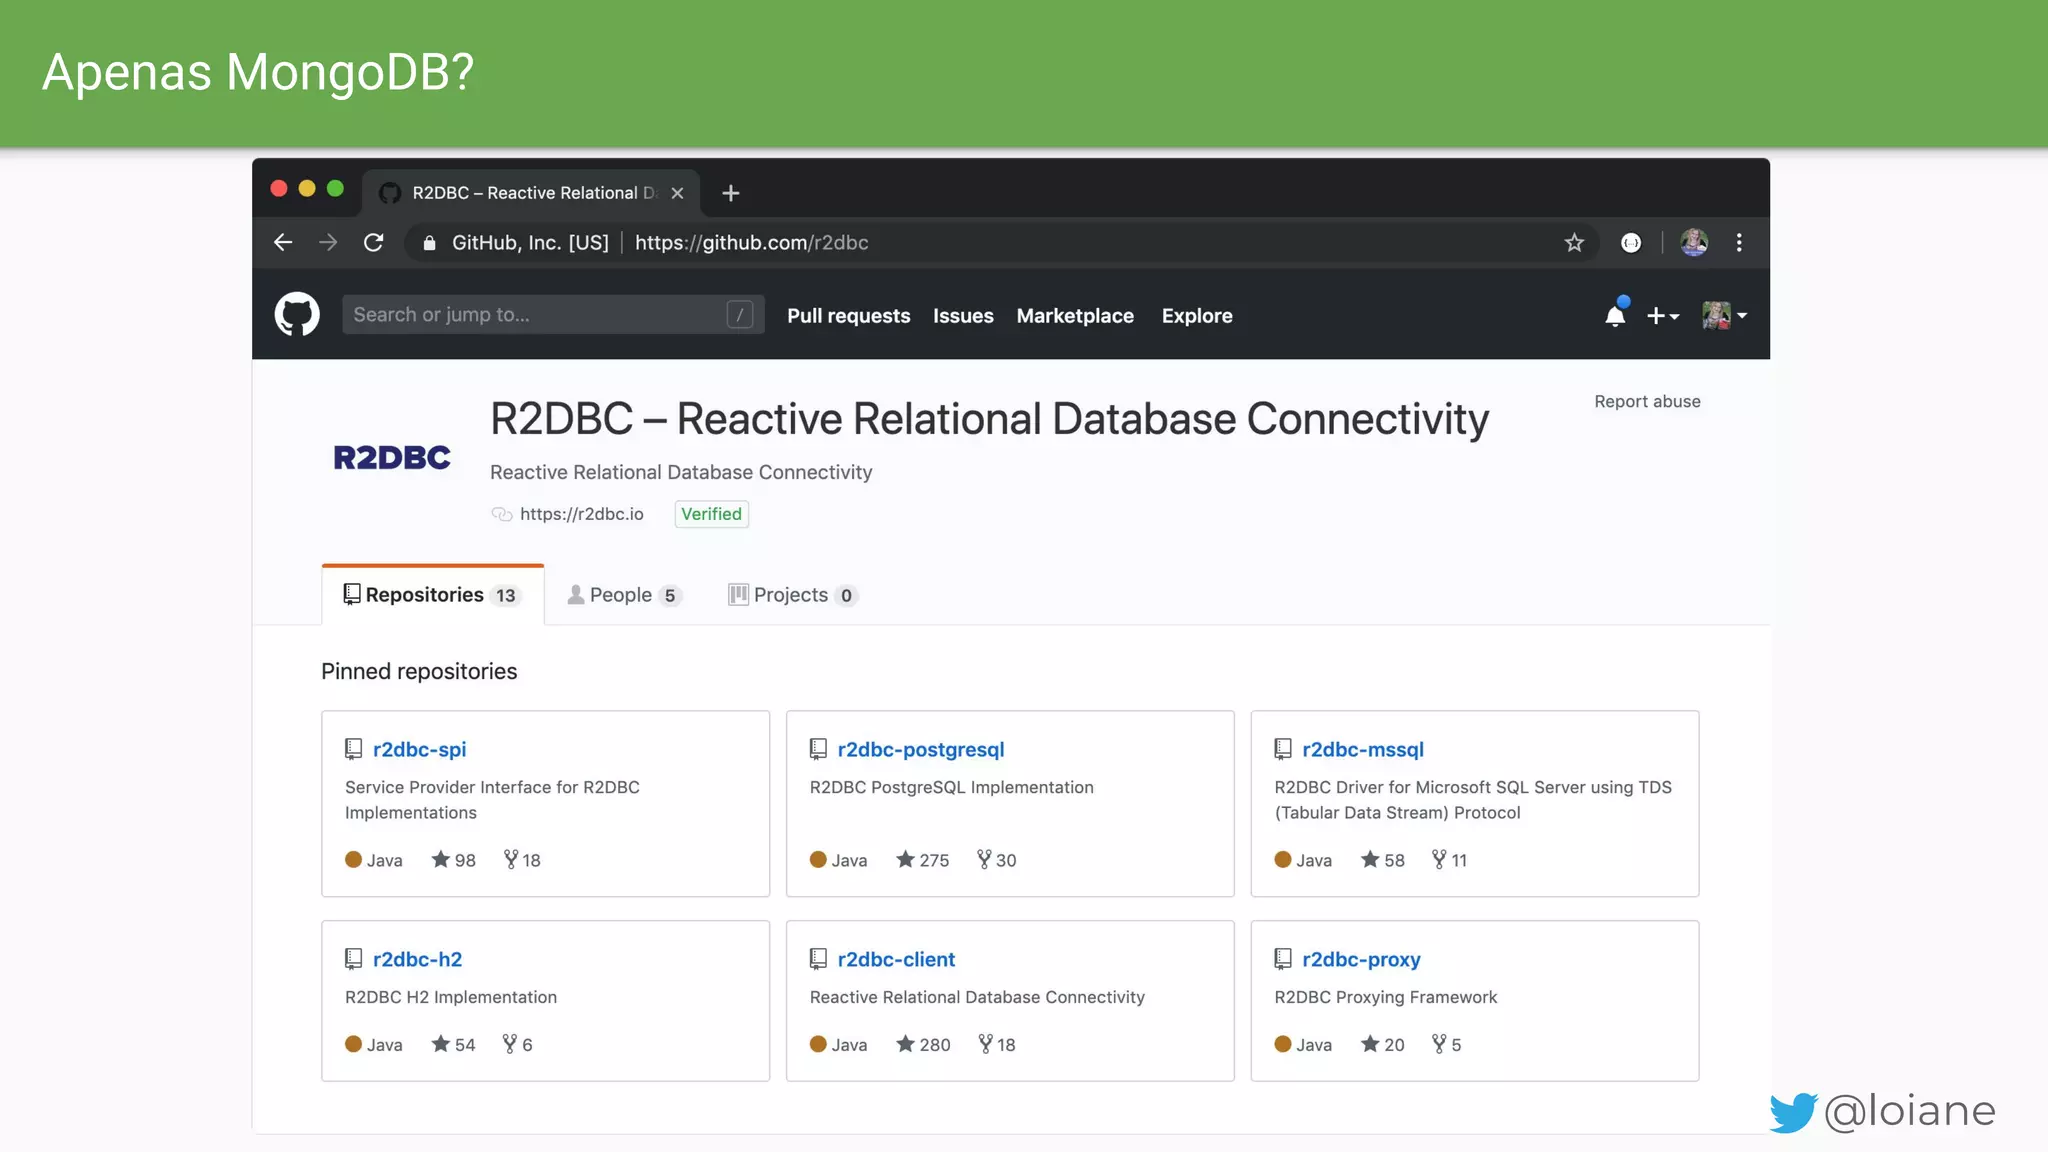This screenshot has height=1152, width=2048.
Task: Bookmark the page with star icon
Action: click(1574, 243)
